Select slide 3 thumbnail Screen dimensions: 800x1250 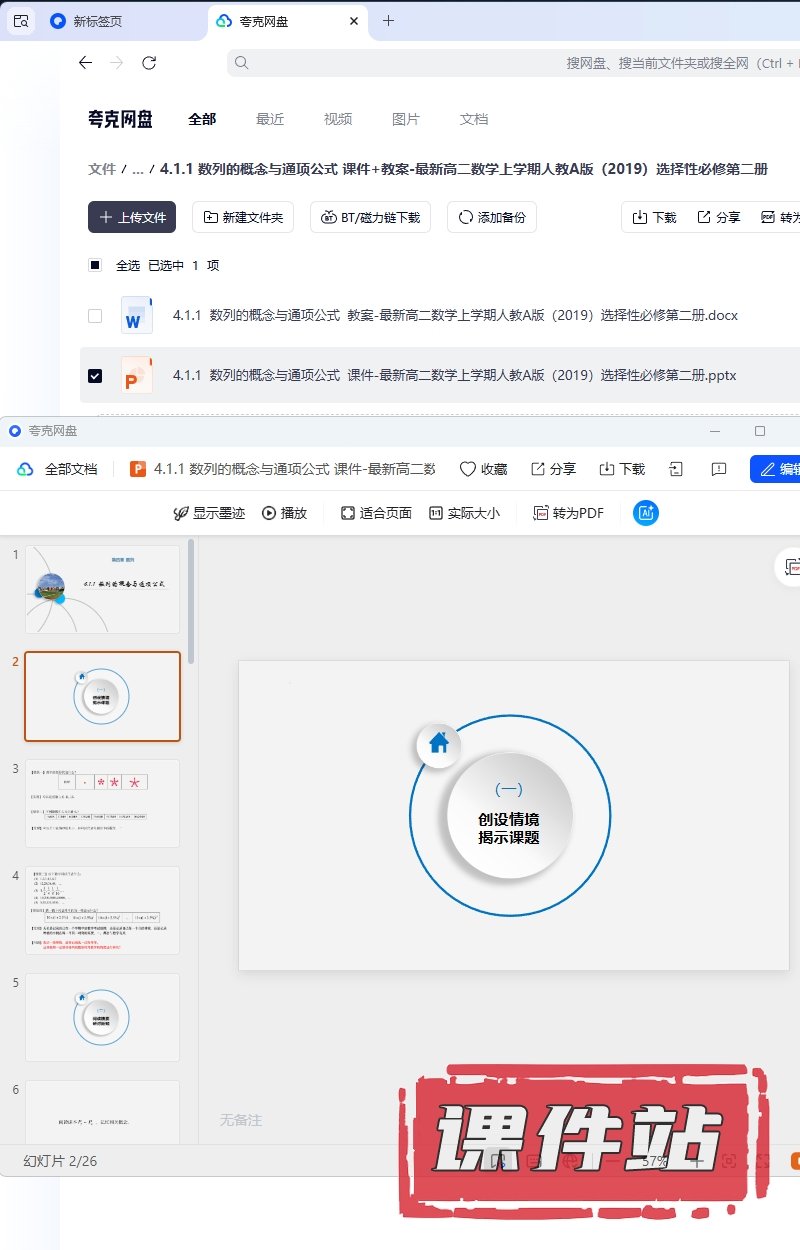(x=102, y=803)
